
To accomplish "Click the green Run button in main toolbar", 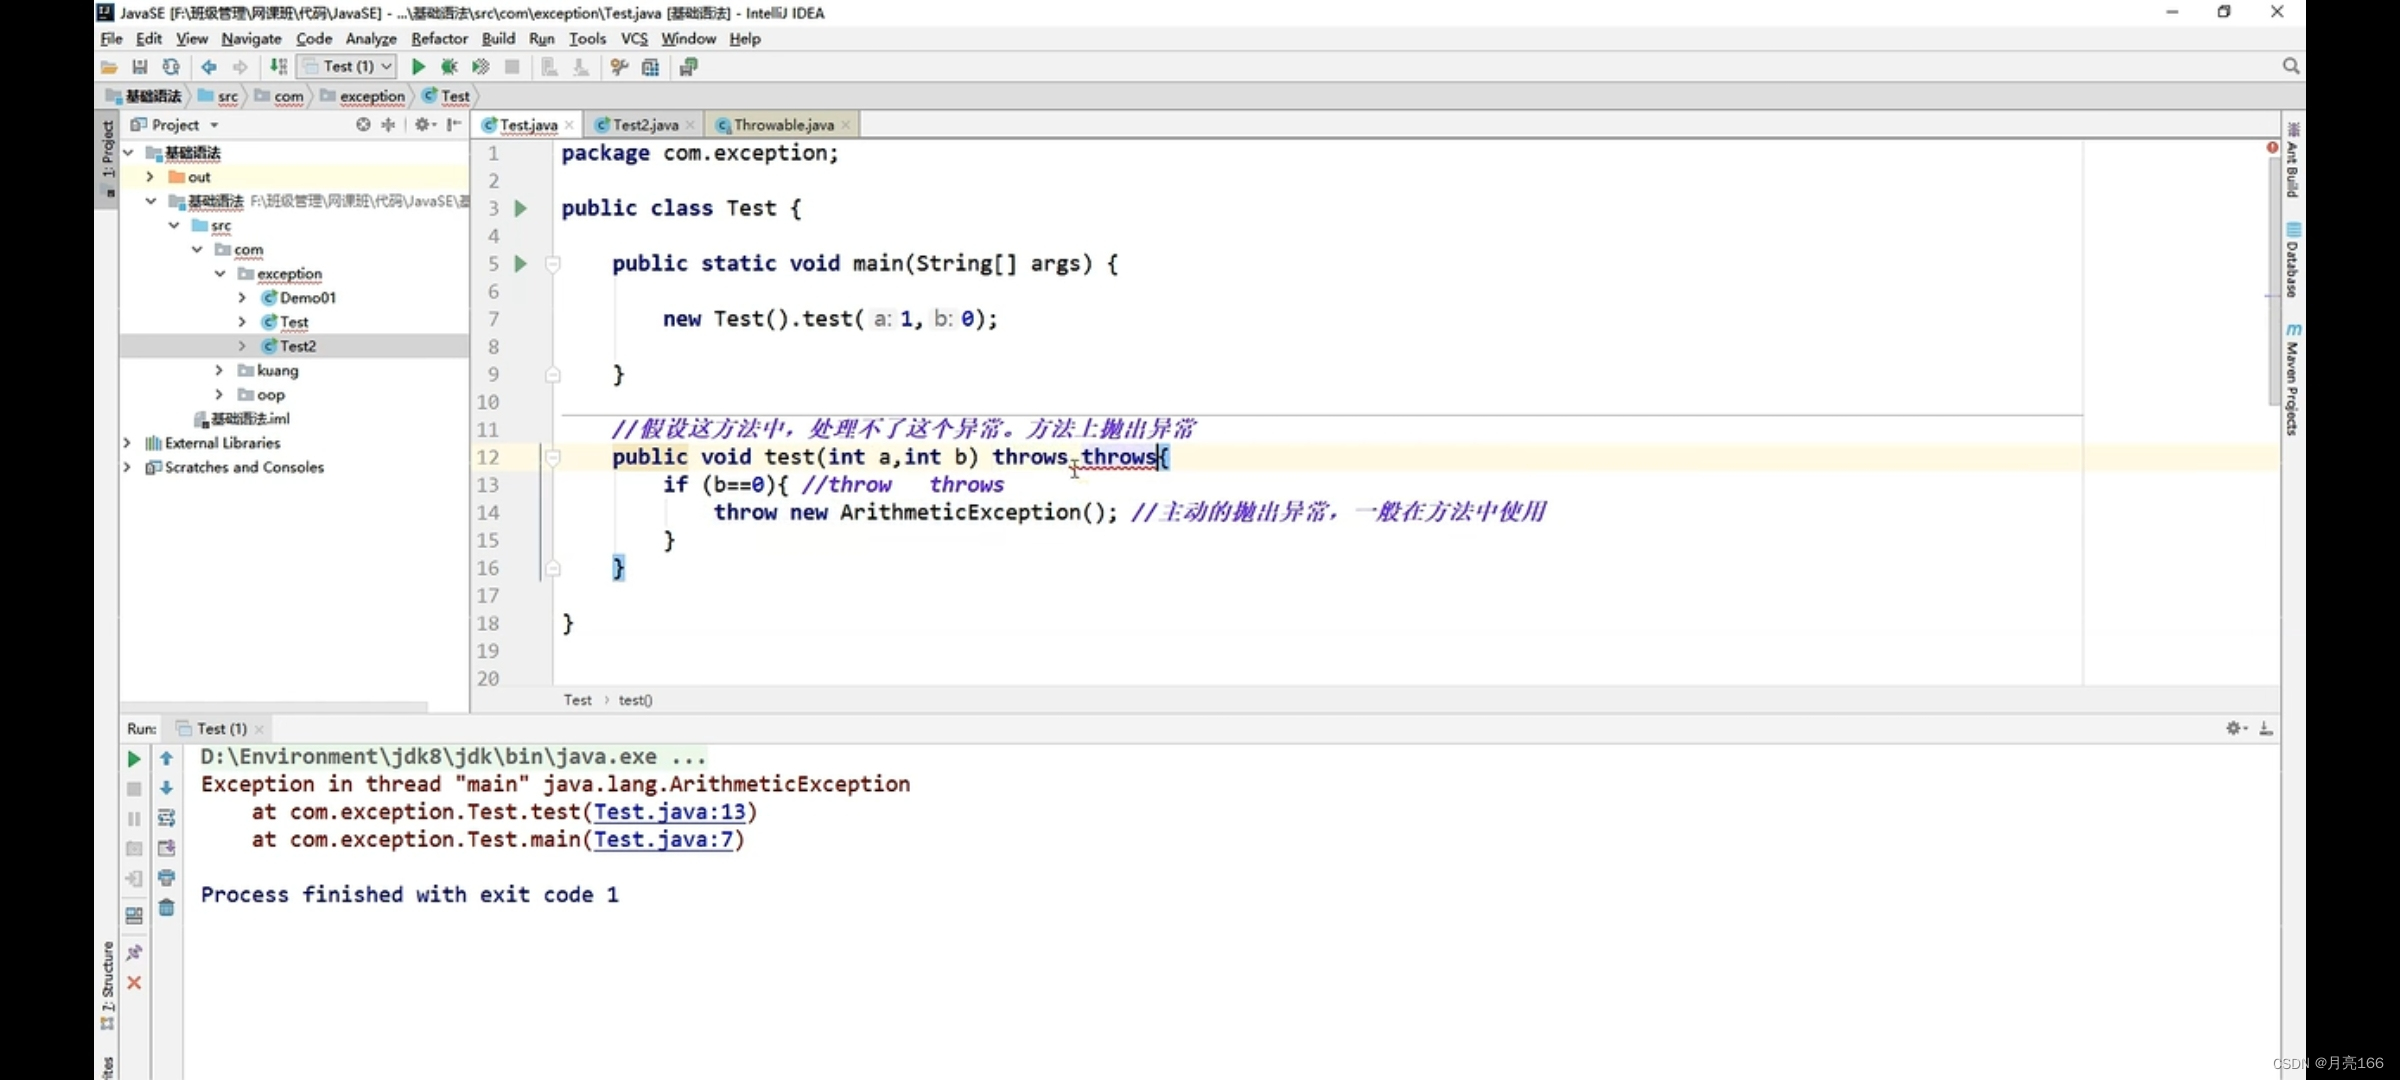I will pyautogui.click(x=418, y=67).
